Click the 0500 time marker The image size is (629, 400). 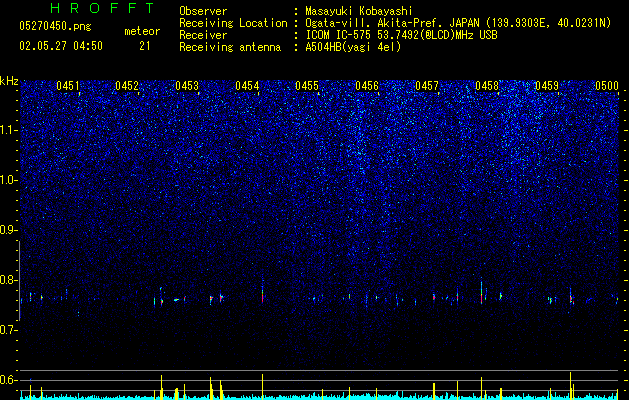coord(607,86)
